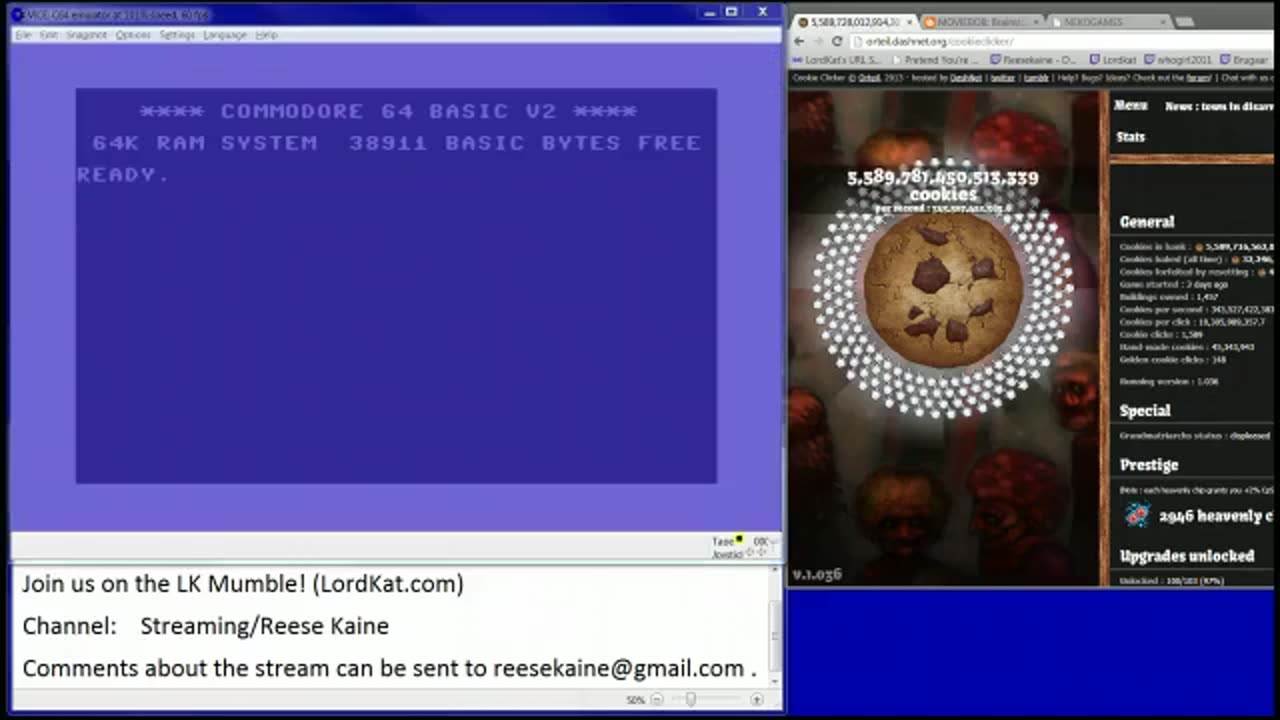Click the browser forward arrow

[817, 41]
